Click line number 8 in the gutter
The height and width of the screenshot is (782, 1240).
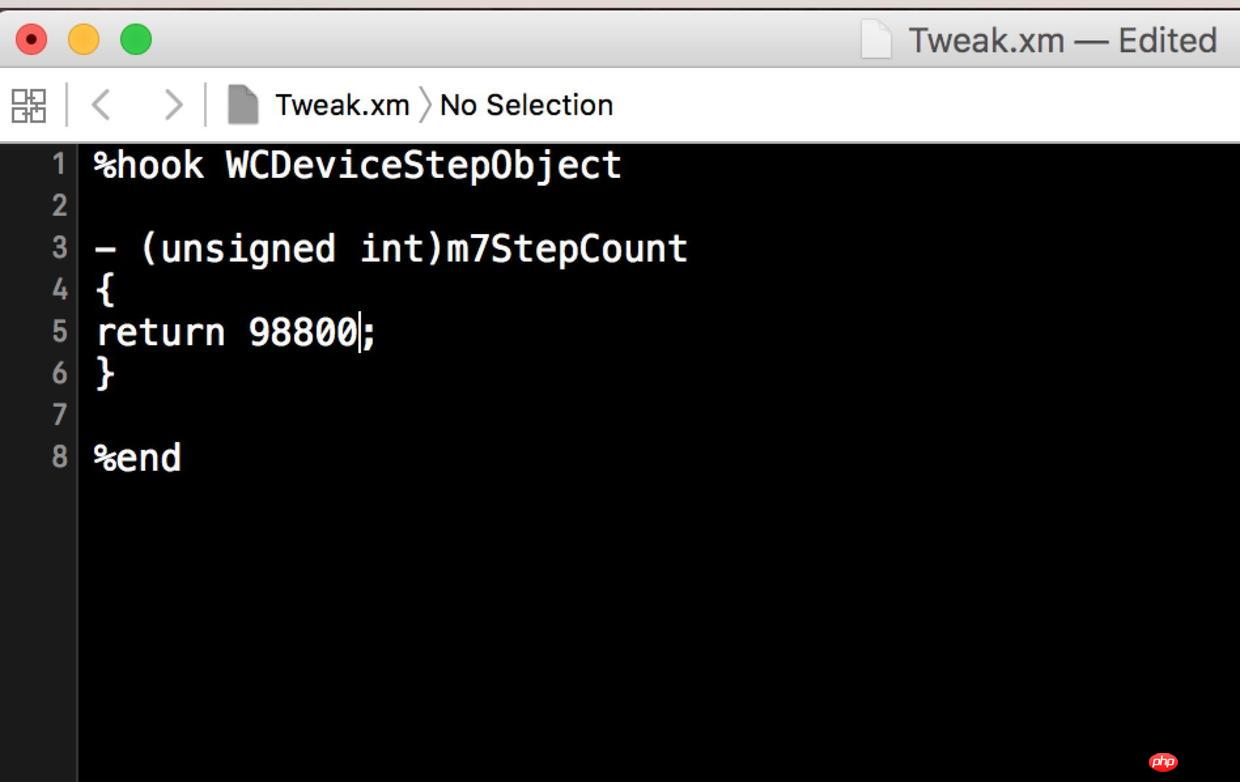click(59, 456)
